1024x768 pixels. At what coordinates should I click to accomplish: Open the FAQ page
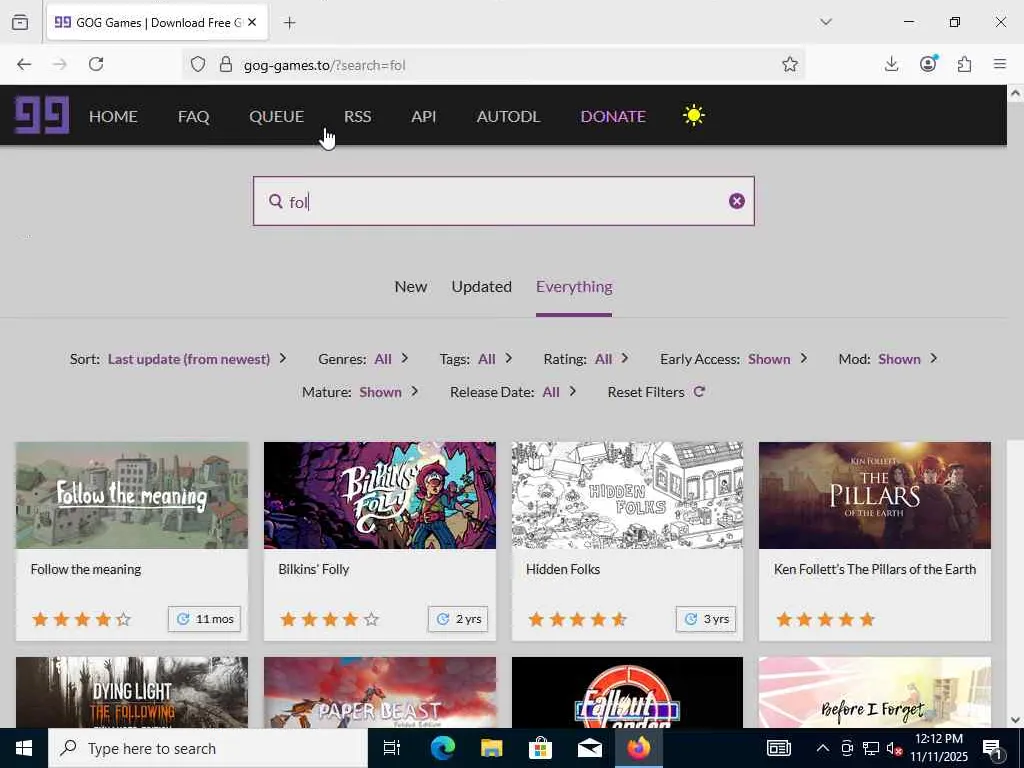pyautogui.click(x=193, y=116)
